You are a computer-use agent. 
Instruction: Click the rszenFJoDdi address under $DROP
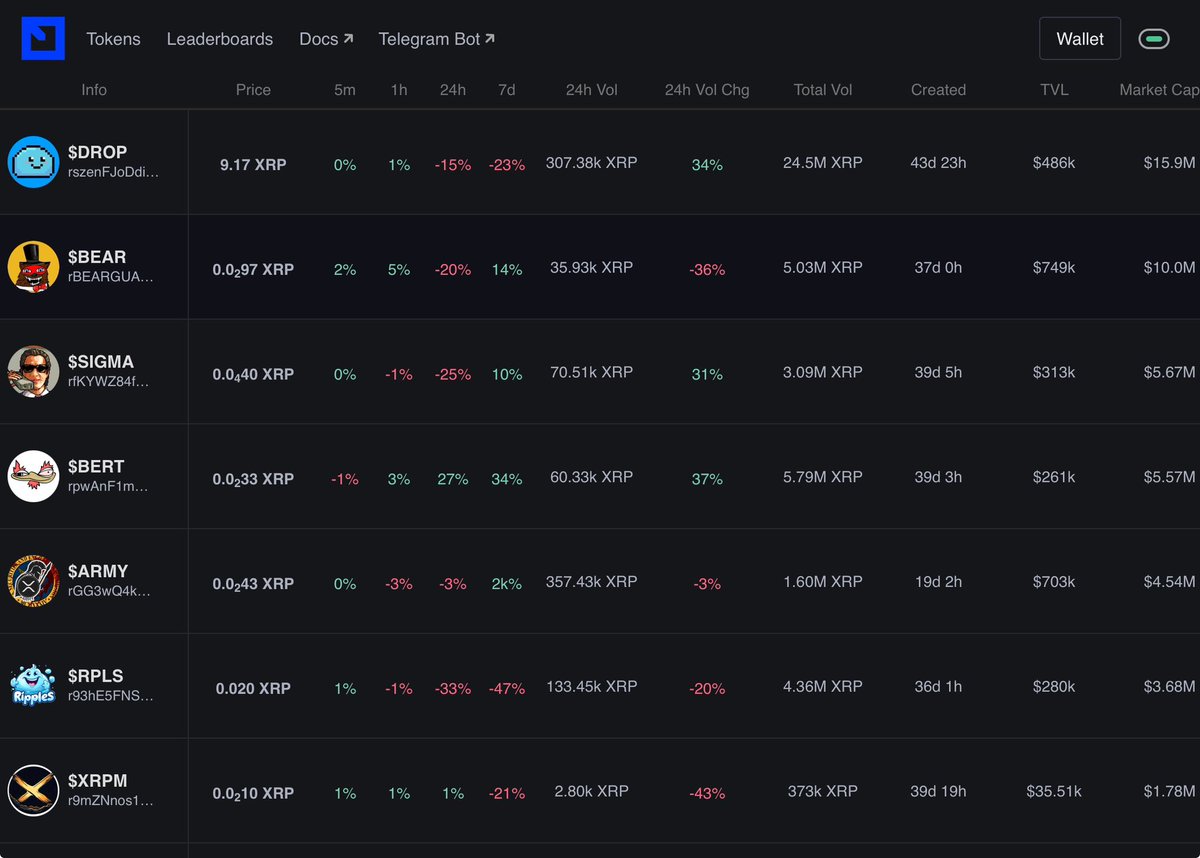[113, 172]
